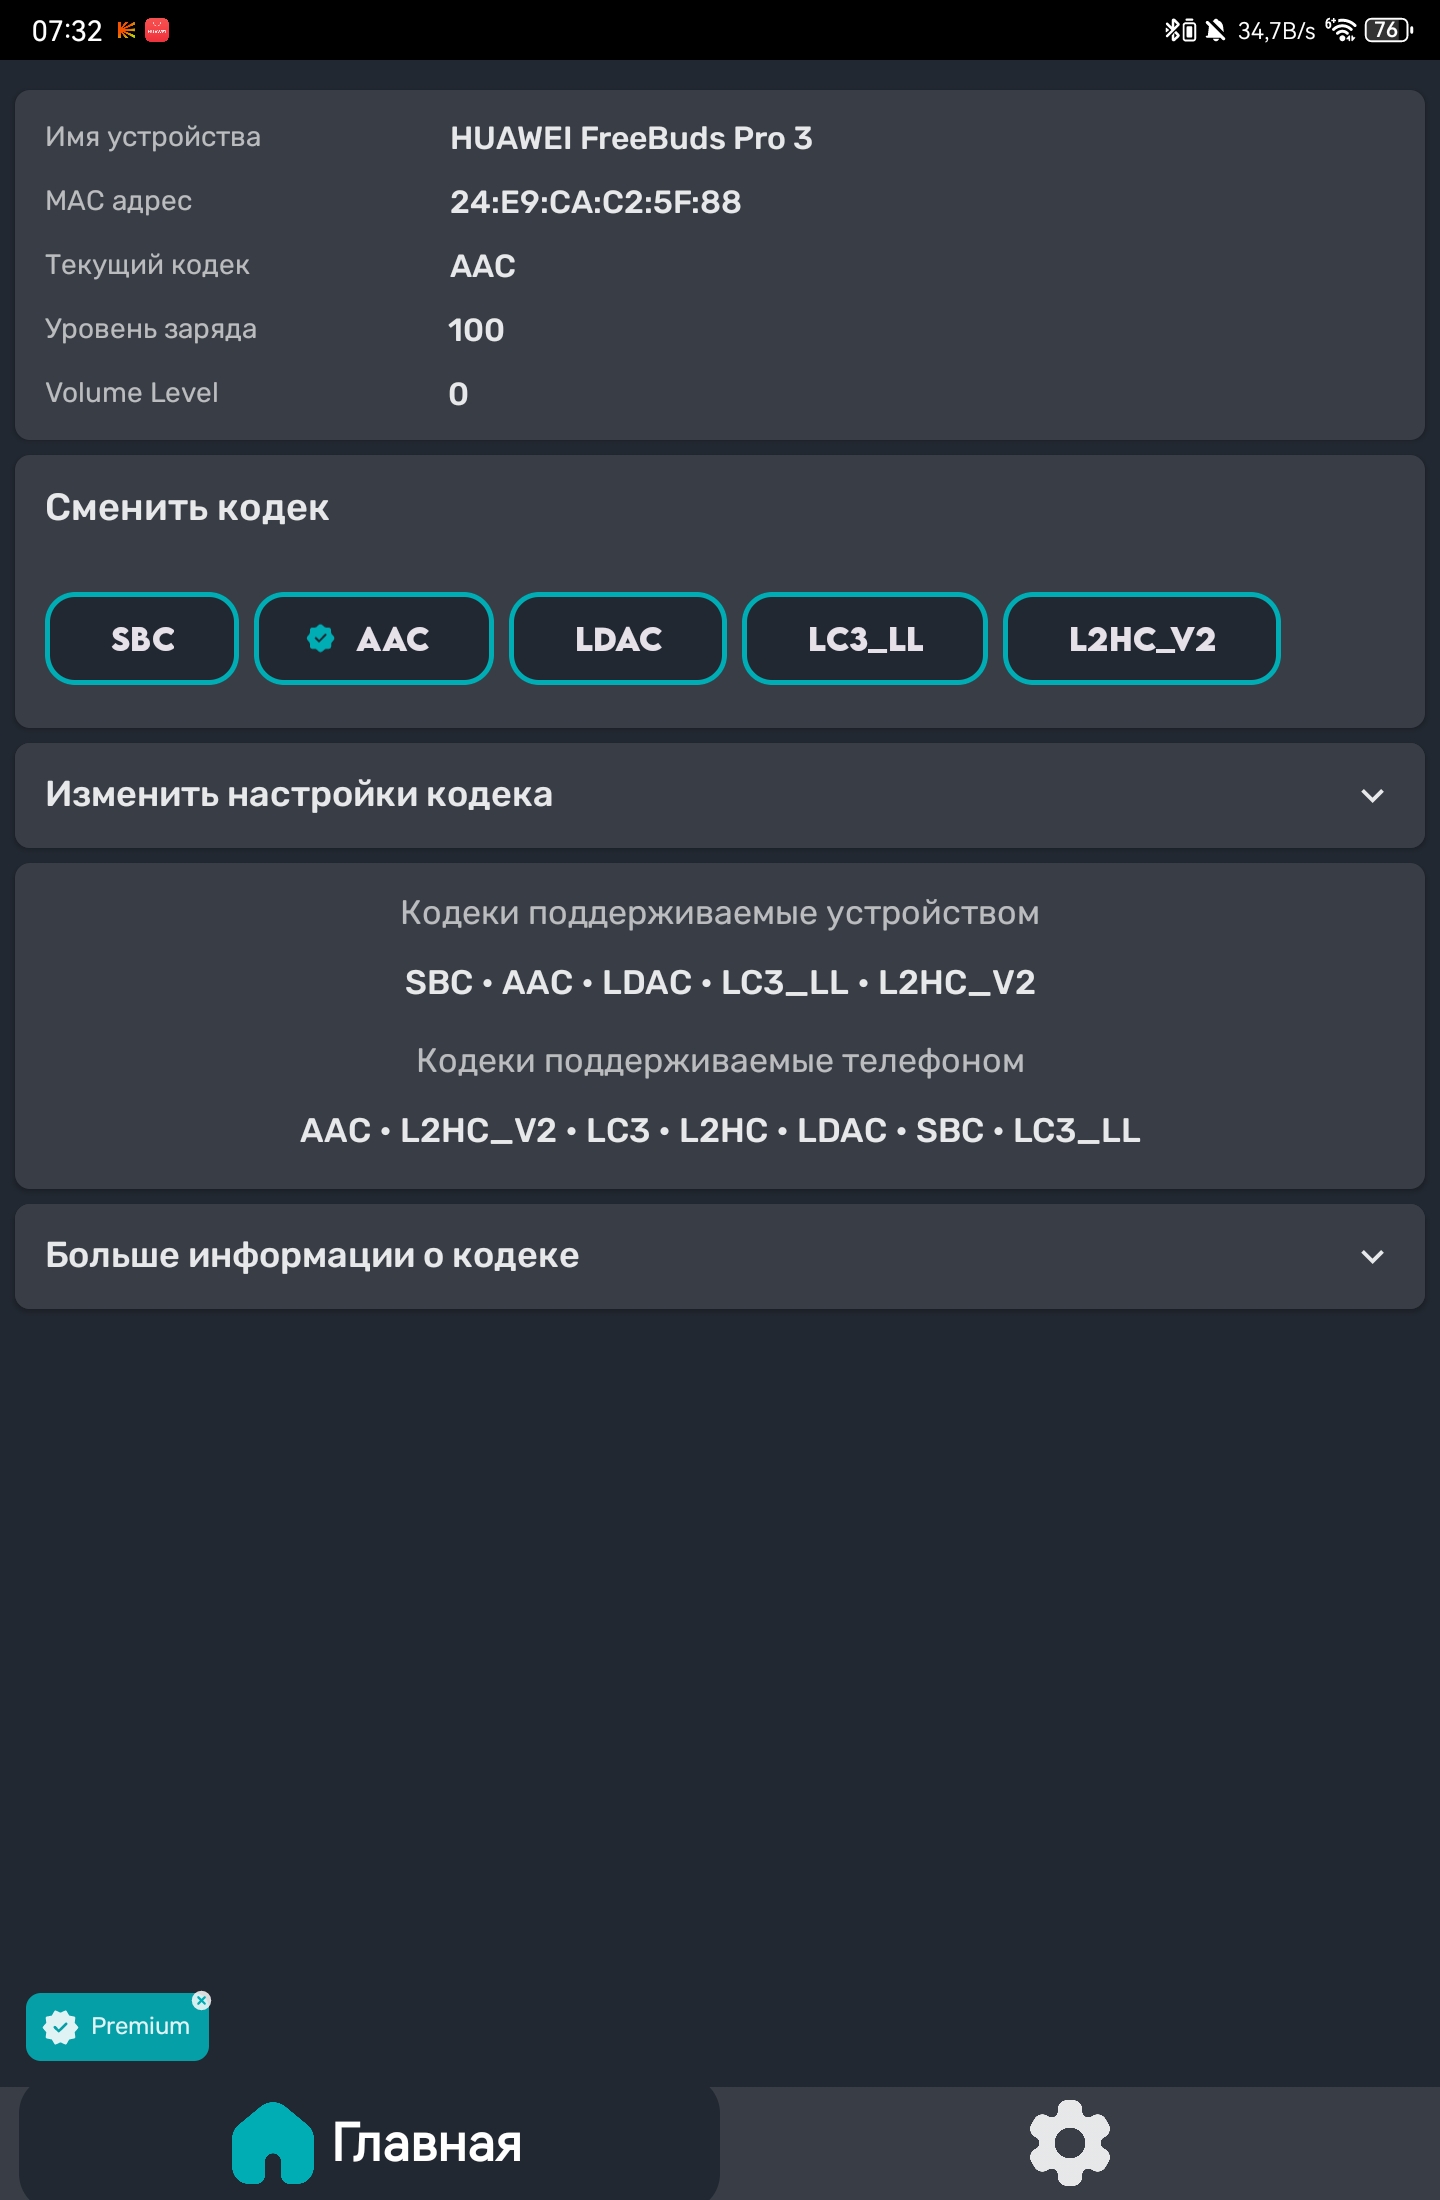Image resolution: width=1440 pixels, height=2200 pixels.
Task: Tap the Текущий кодек label
Action: 147,265
